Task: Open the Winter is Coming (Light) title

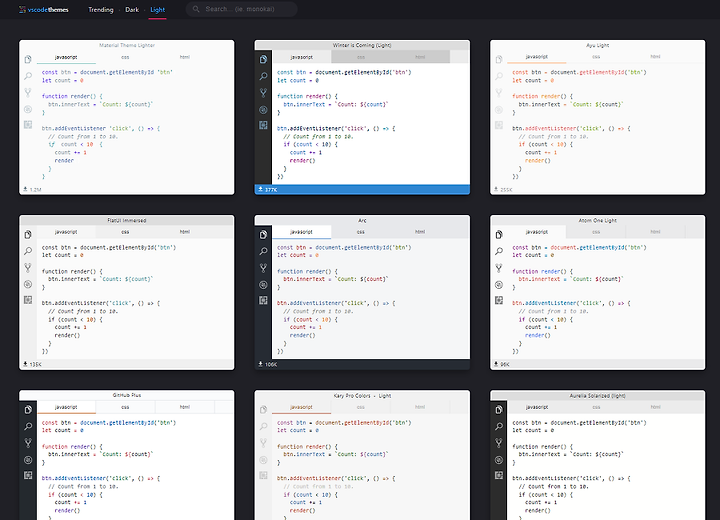Action: [x=362, y=45]
